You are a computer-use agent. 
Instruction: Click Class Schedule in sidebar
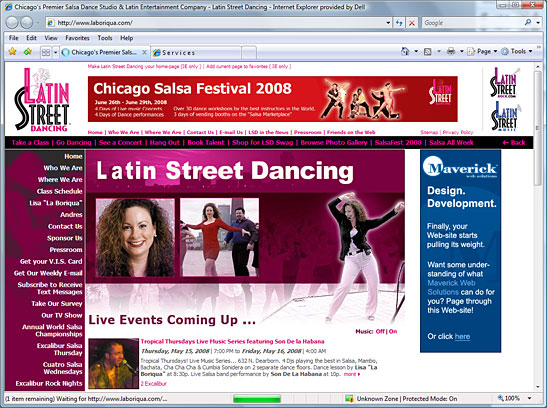[60, 191]
